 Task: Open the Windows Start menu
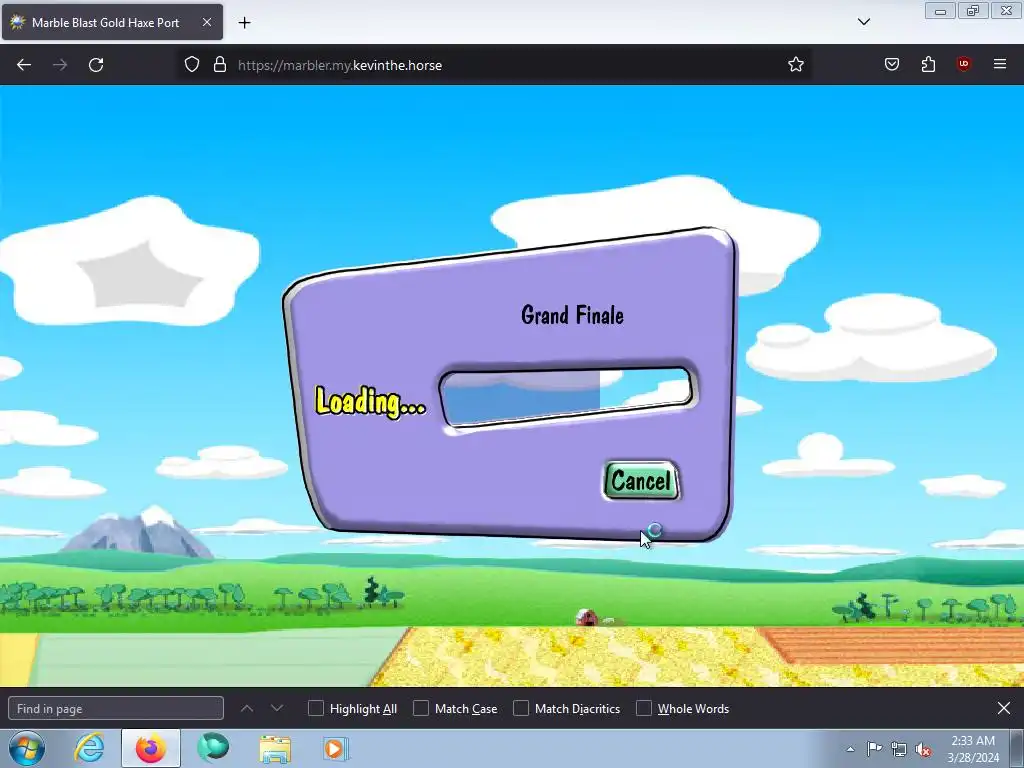27,748
